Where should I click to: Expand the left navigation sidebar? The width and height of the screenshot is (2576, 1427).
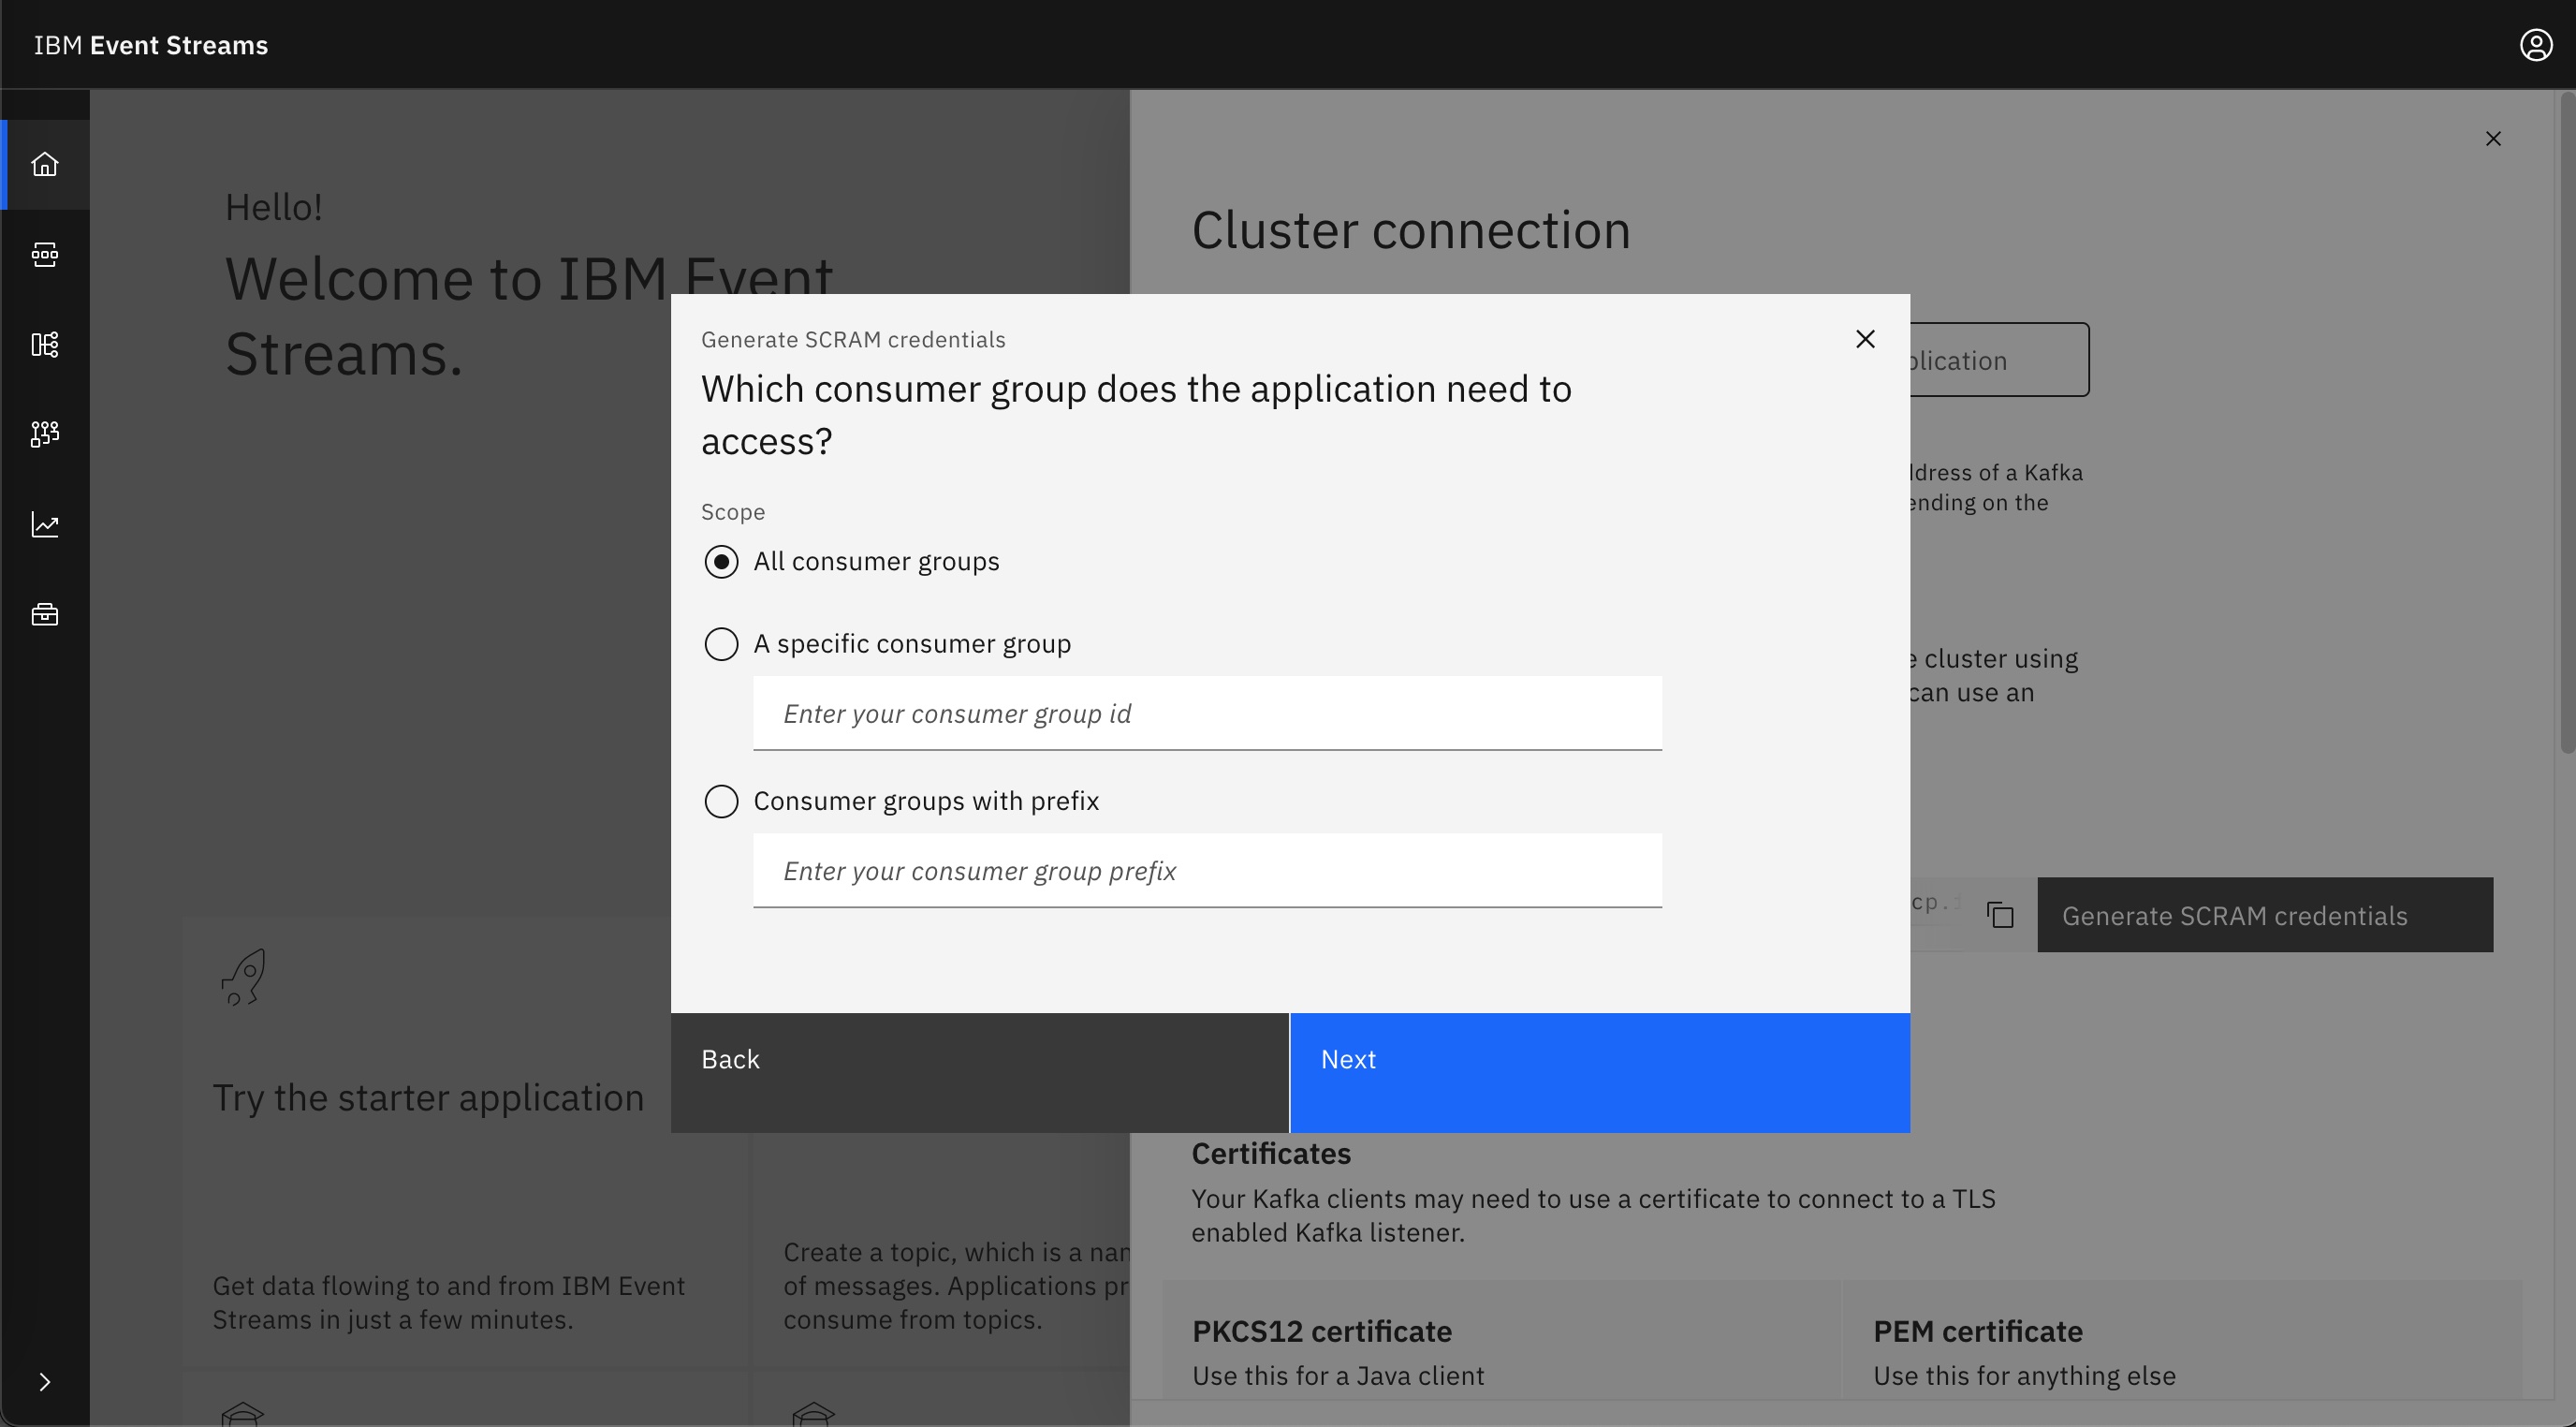45,1381
